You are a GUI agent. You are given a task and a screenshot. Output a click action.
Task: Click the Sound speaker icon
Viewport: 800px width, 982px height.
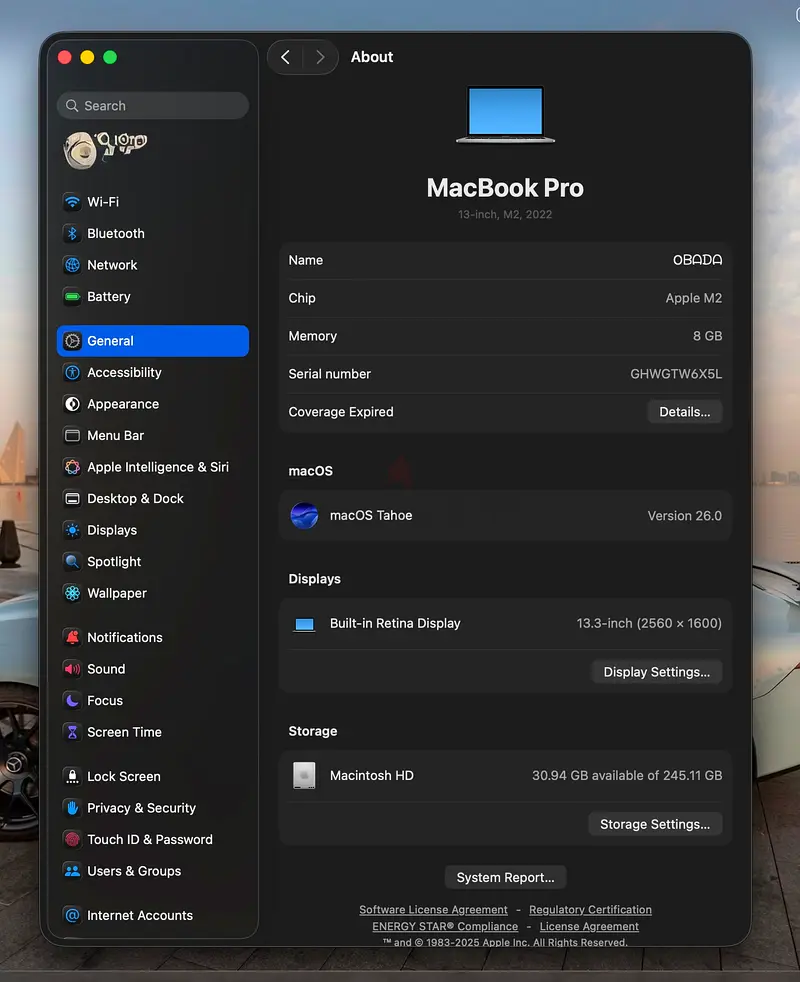tap(73, 669)
